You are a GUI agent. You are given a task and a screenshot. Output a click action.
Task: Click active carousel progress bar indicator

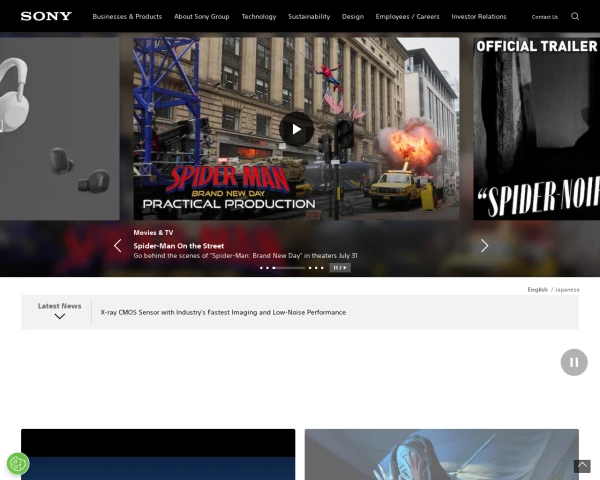click(x=288, y=268)
